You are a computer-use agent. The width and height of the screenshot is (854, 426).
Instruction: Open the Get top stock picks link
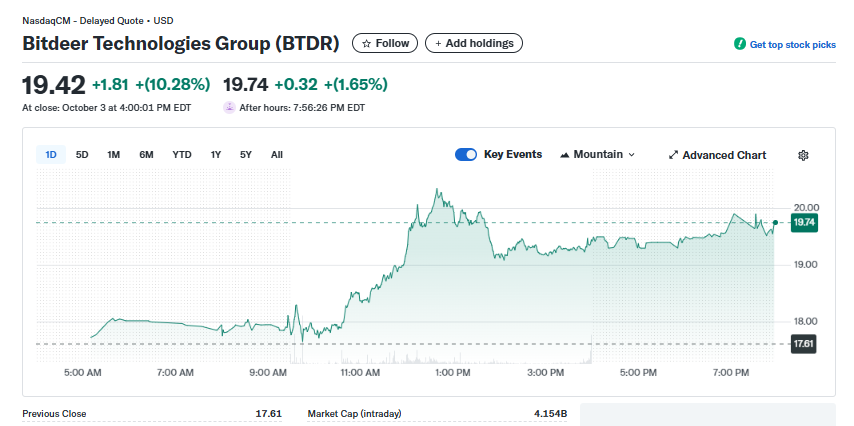[x=792, y=45]
